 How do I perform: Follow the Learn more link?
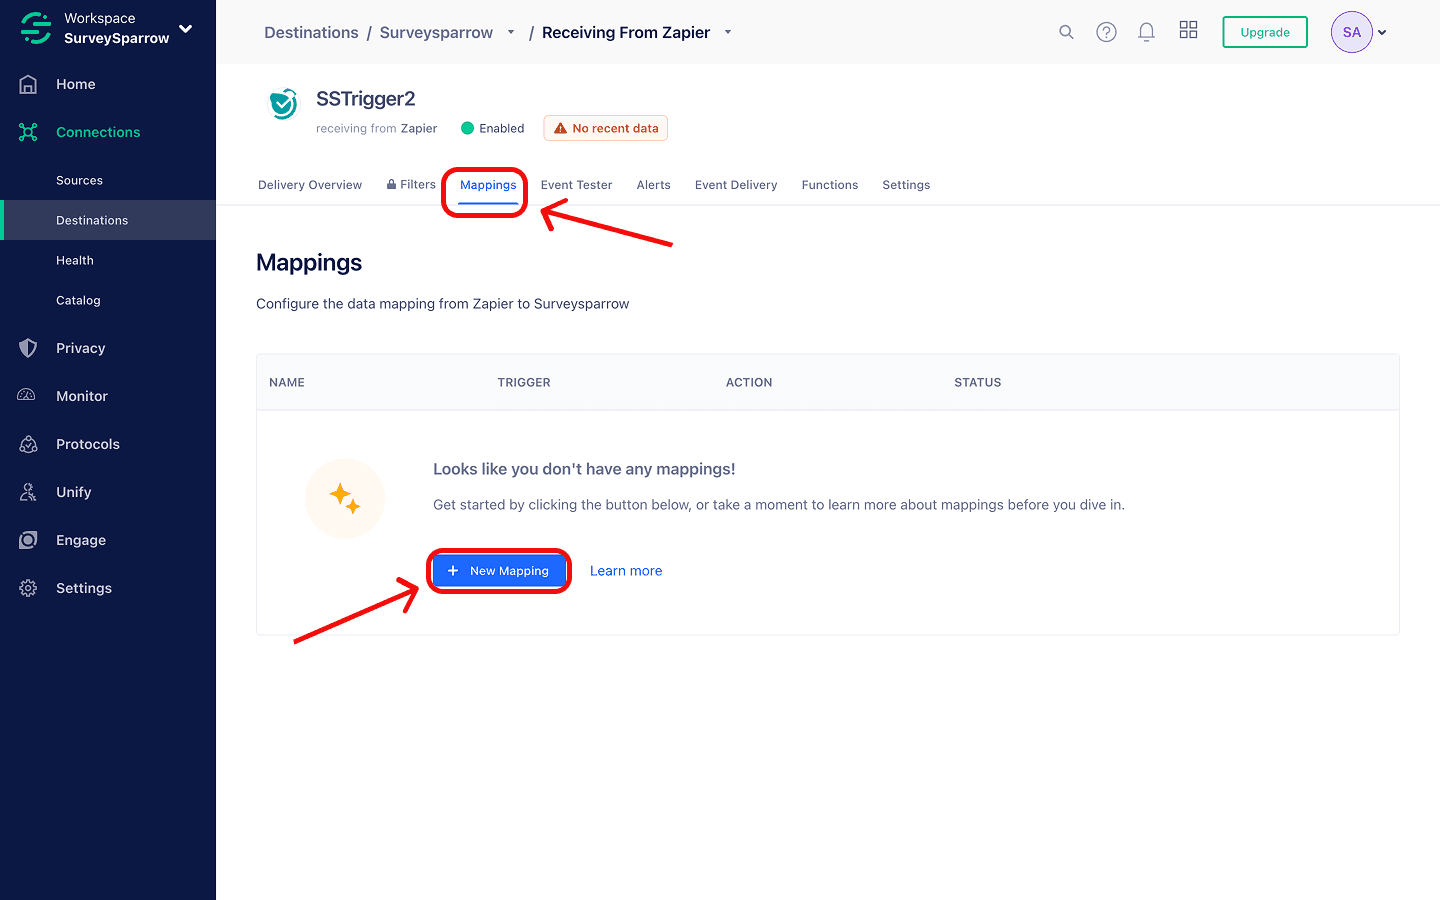point(626,571)
